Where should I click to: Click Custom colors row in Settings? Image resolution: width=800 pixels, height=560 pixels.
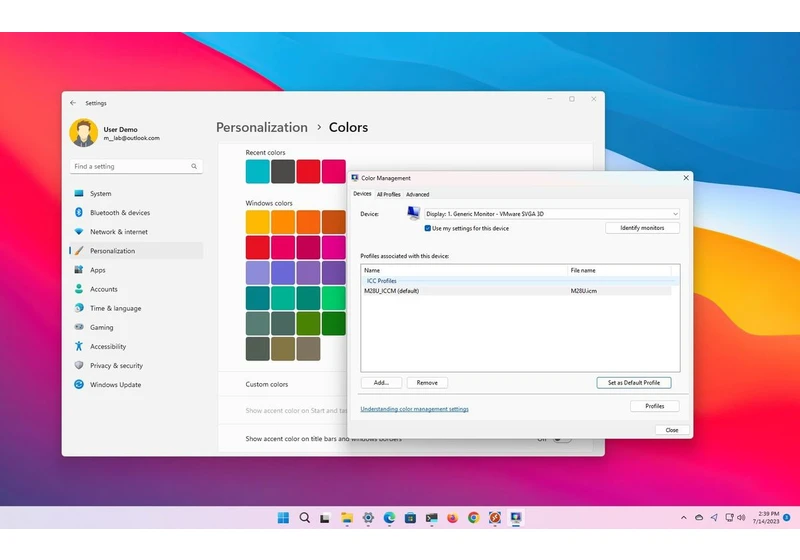tap(283, 384)
